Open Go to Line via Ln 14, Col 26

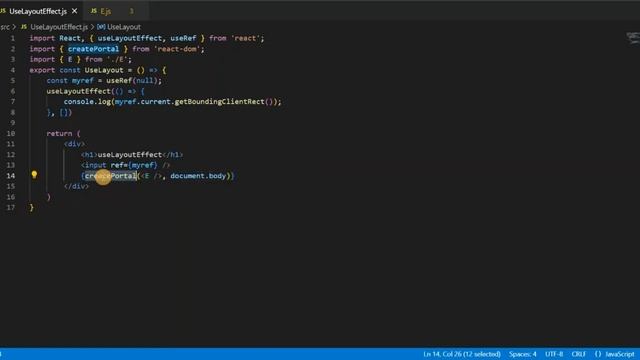click(x=462, y=354)
